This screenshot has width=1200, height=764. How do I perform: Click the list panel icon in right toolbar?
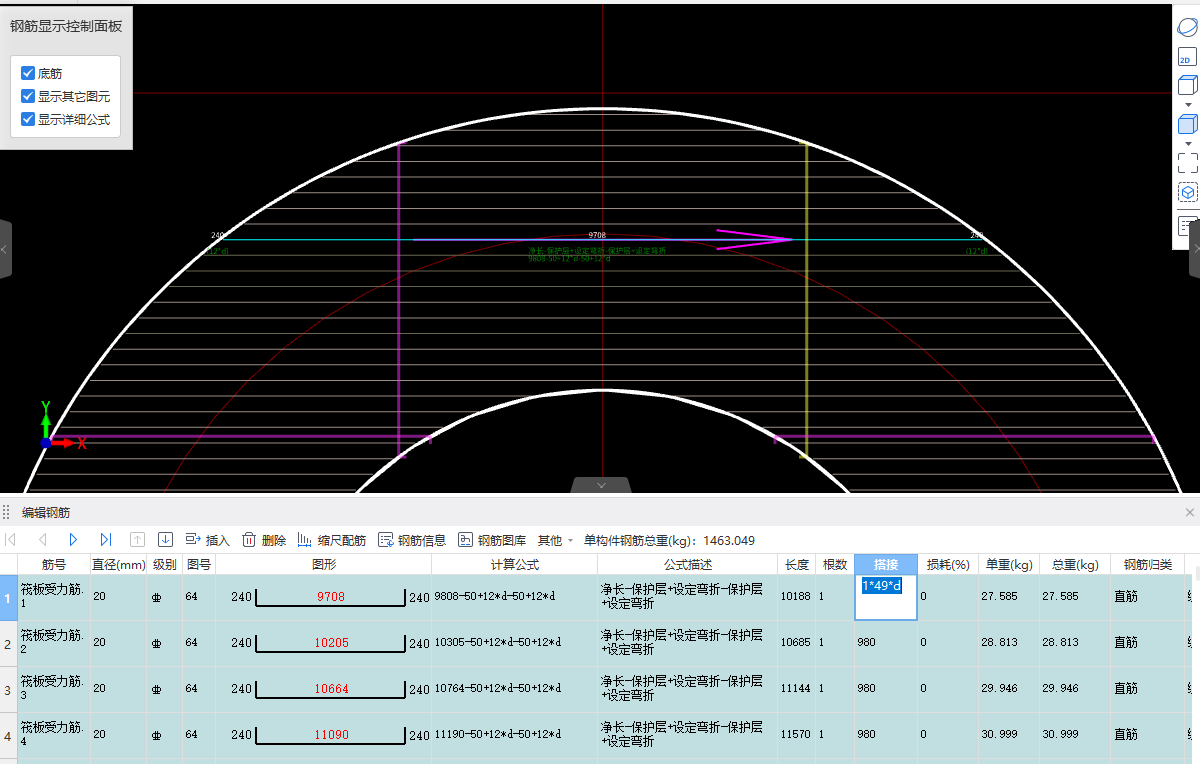[x=1187, y=226]
